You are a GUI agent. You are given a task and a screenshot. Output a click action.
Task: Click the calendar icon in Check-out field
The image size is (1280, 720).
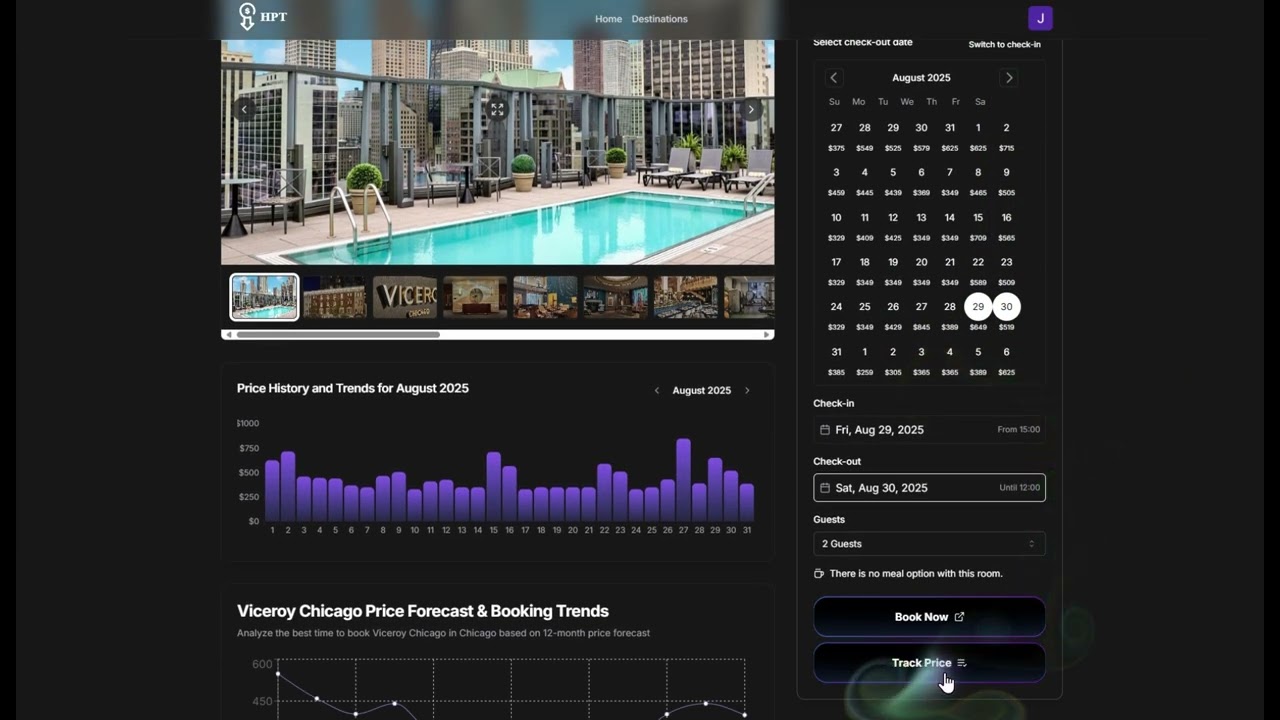point(825,488)
